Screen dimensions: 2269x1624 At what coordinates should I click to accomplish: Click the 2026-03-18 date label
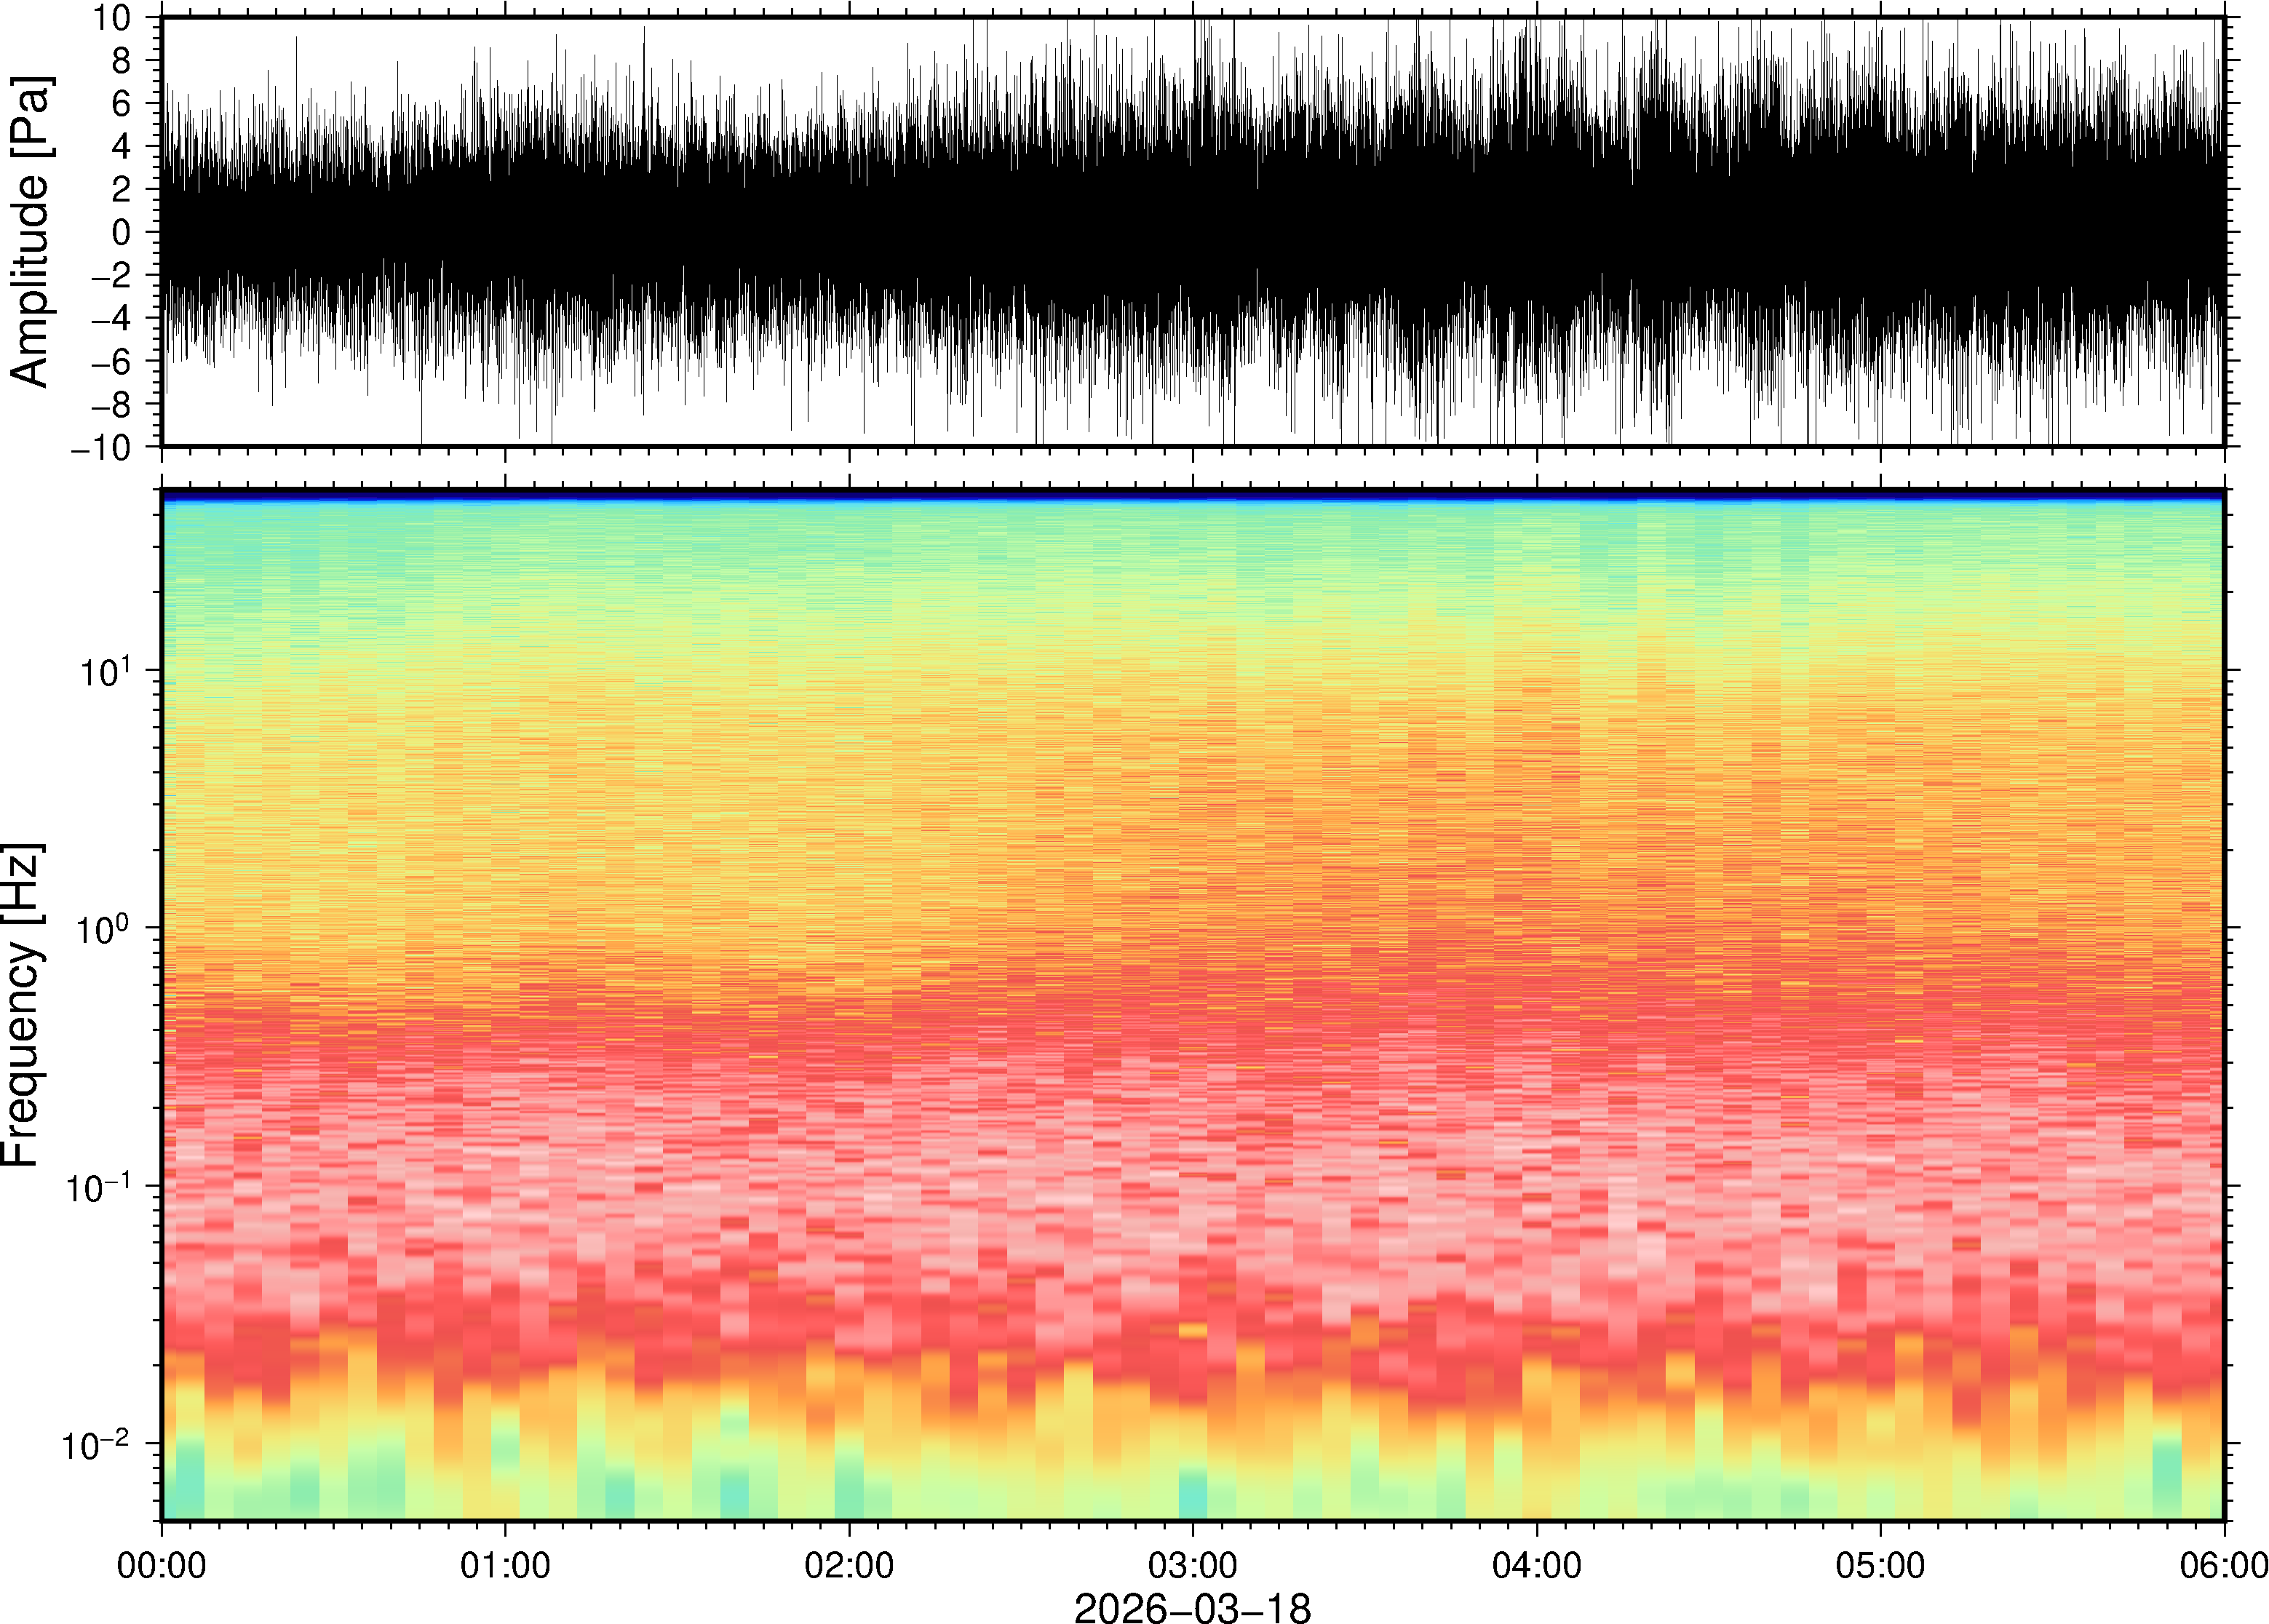point(1192,1607)
